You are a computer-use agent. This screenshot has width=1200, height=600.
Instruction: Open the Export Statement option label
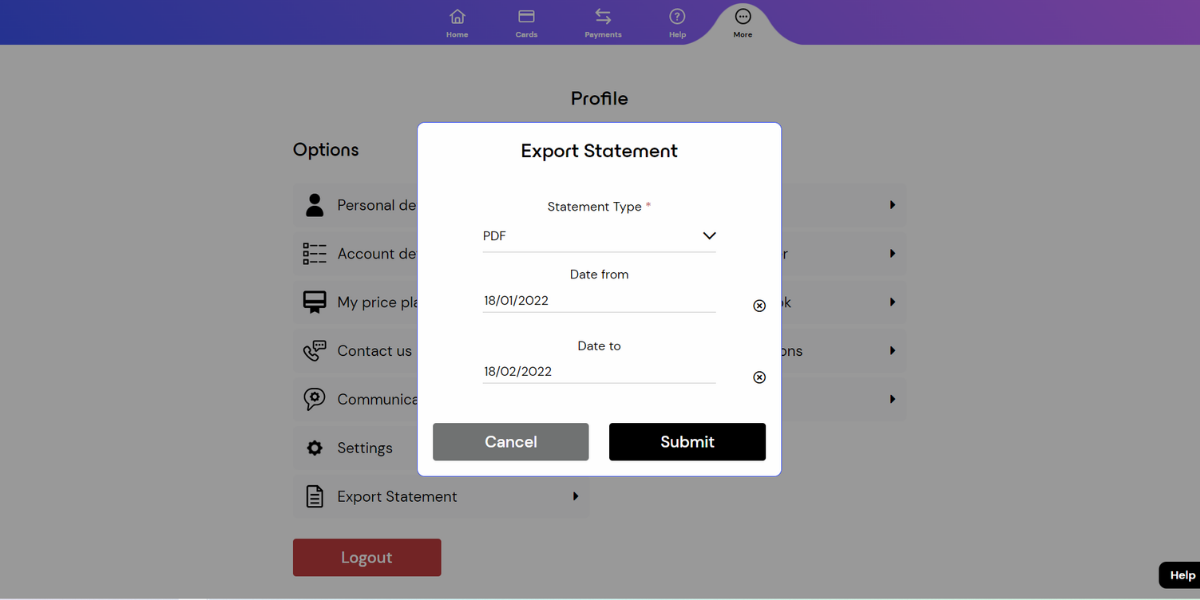tap(397, 496)
